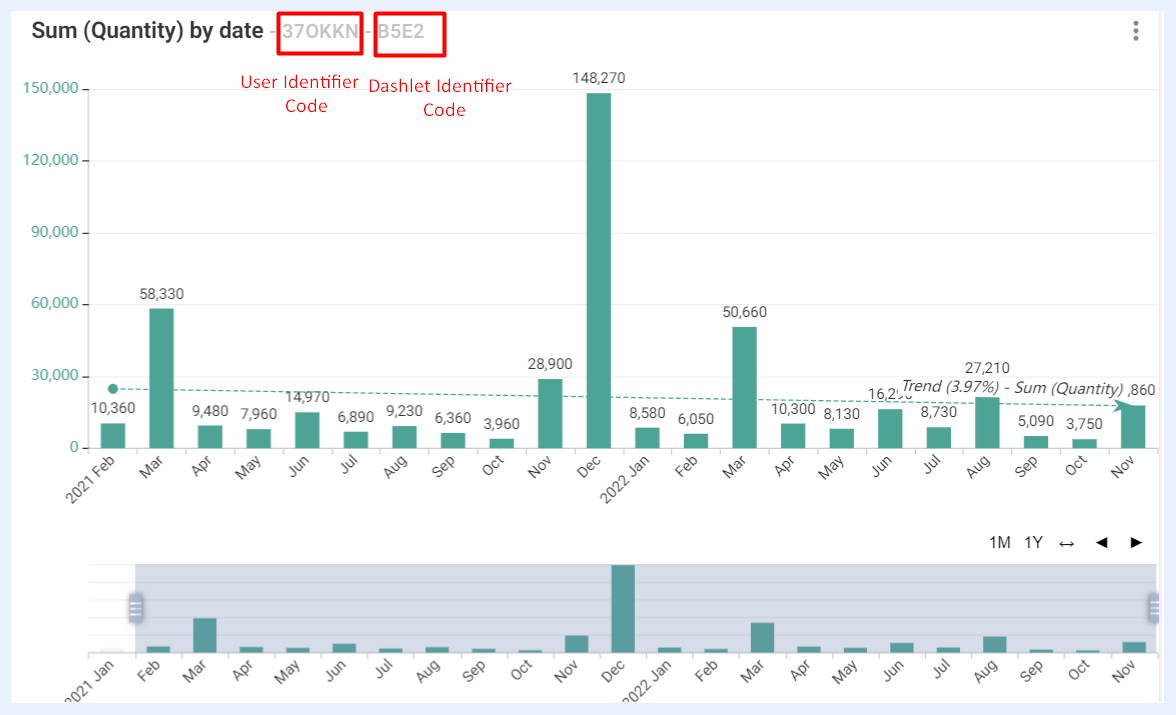Grab the right range slider handle

click(x=1154, y=608)
